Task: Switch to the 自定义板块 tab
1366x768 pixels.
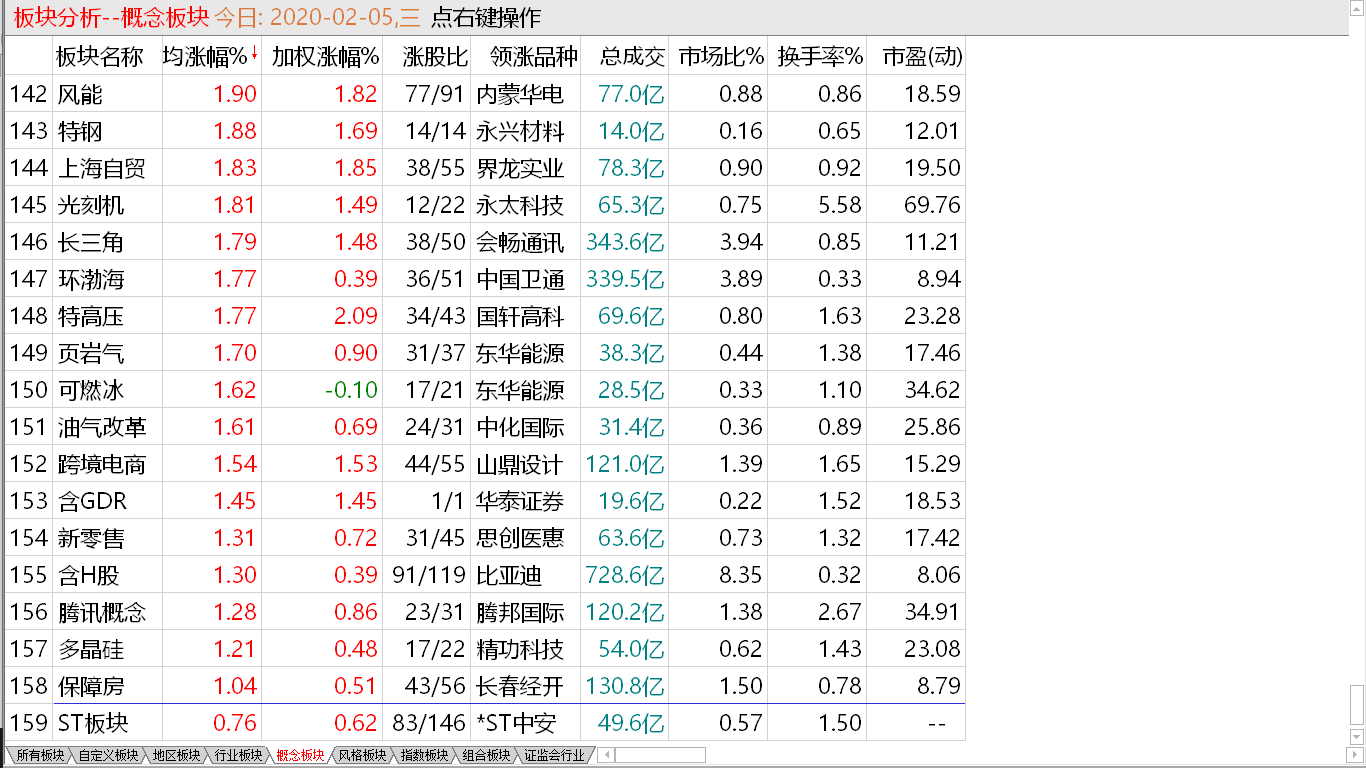Action: pos(107,755)
